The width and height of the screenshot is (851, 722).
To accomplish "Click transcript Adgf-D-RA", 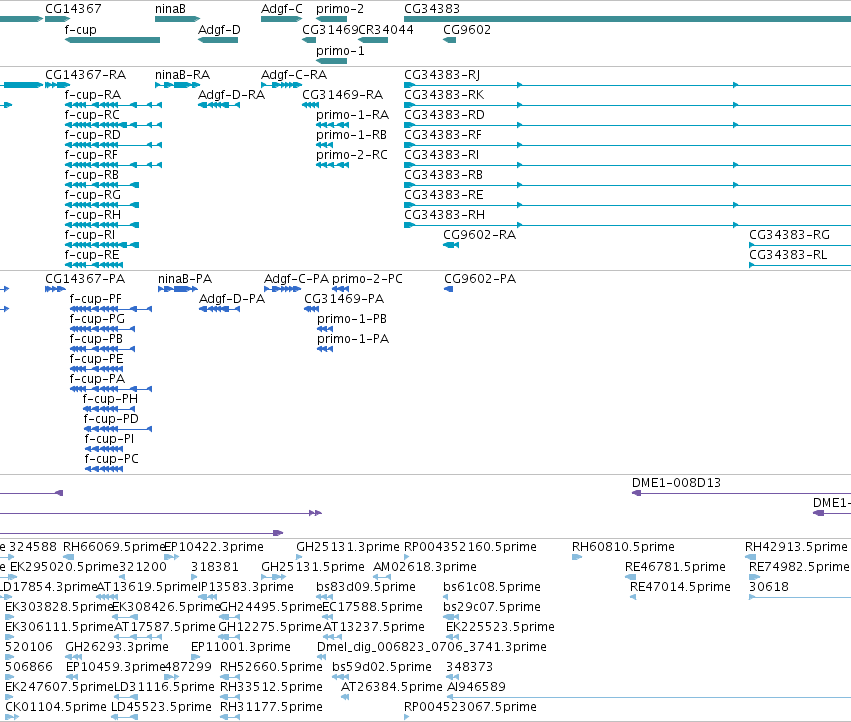I will [x=231, y=94].
